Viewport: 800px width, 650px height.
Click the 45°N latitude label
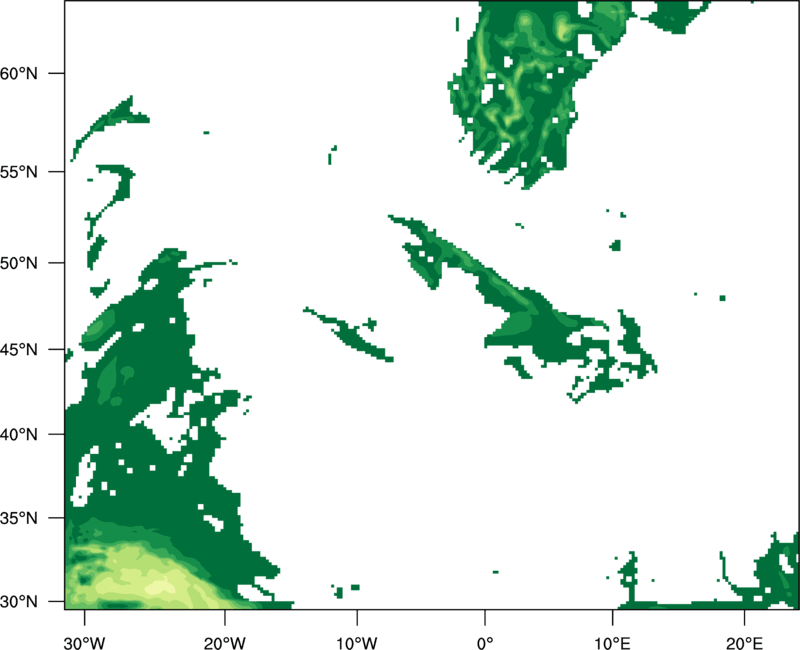tap(19, 349)
